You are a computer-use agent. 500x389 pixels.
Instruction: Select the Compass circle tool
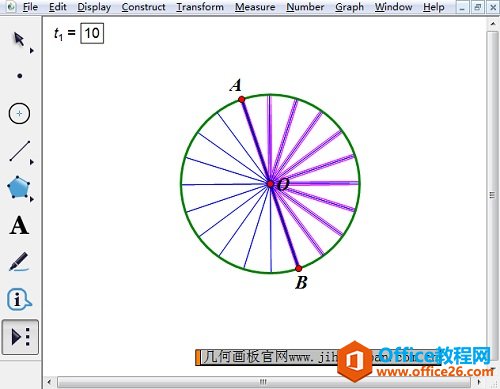click(19, 113)
